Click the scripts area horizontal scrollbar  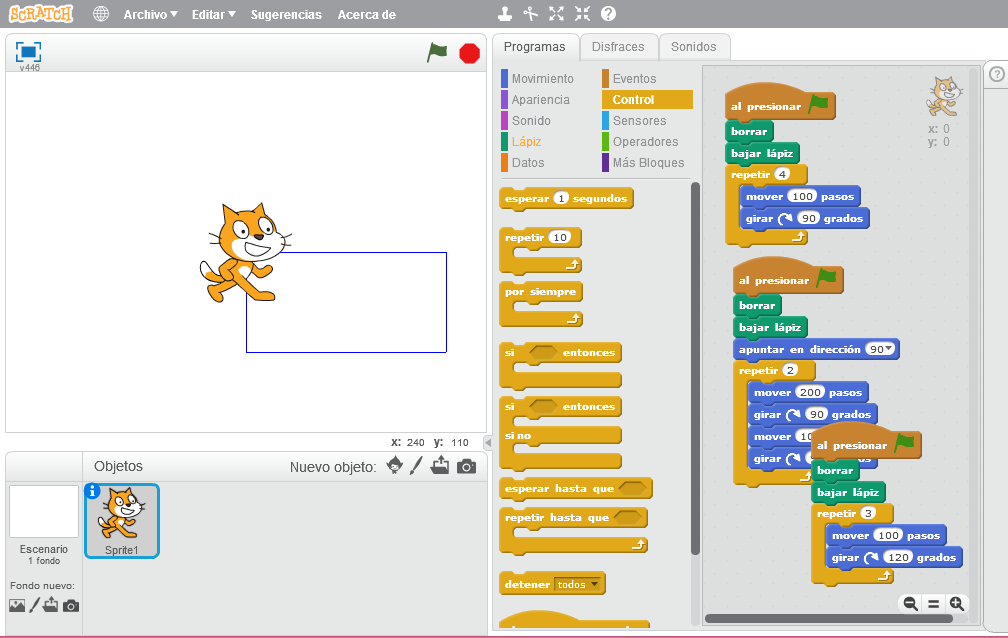coord(829,619)
